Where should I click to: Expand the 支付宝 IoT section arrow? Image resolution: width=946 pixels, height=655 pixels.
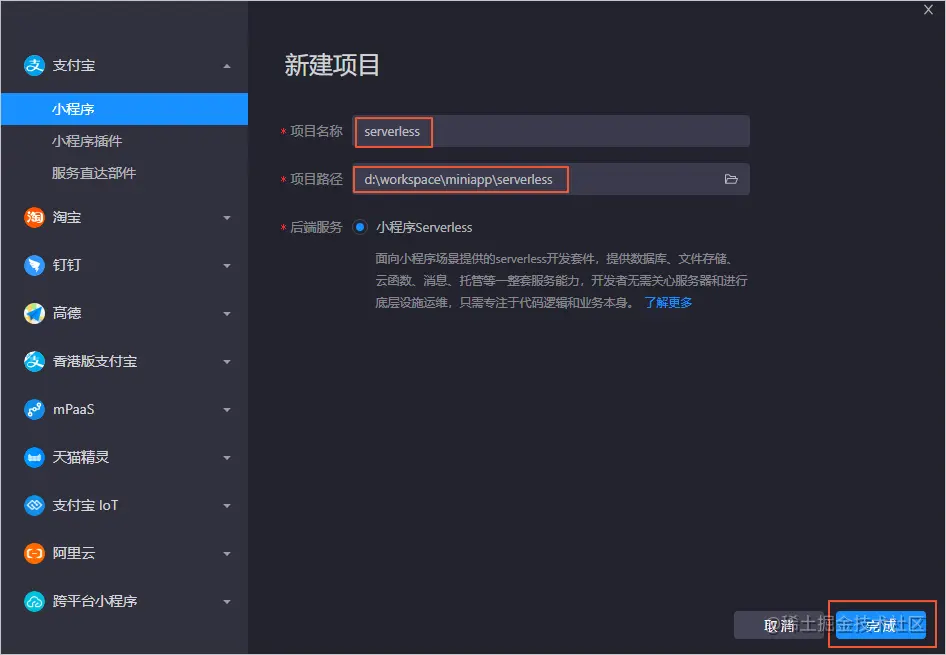pyautogui.click(x=227, y=506)
